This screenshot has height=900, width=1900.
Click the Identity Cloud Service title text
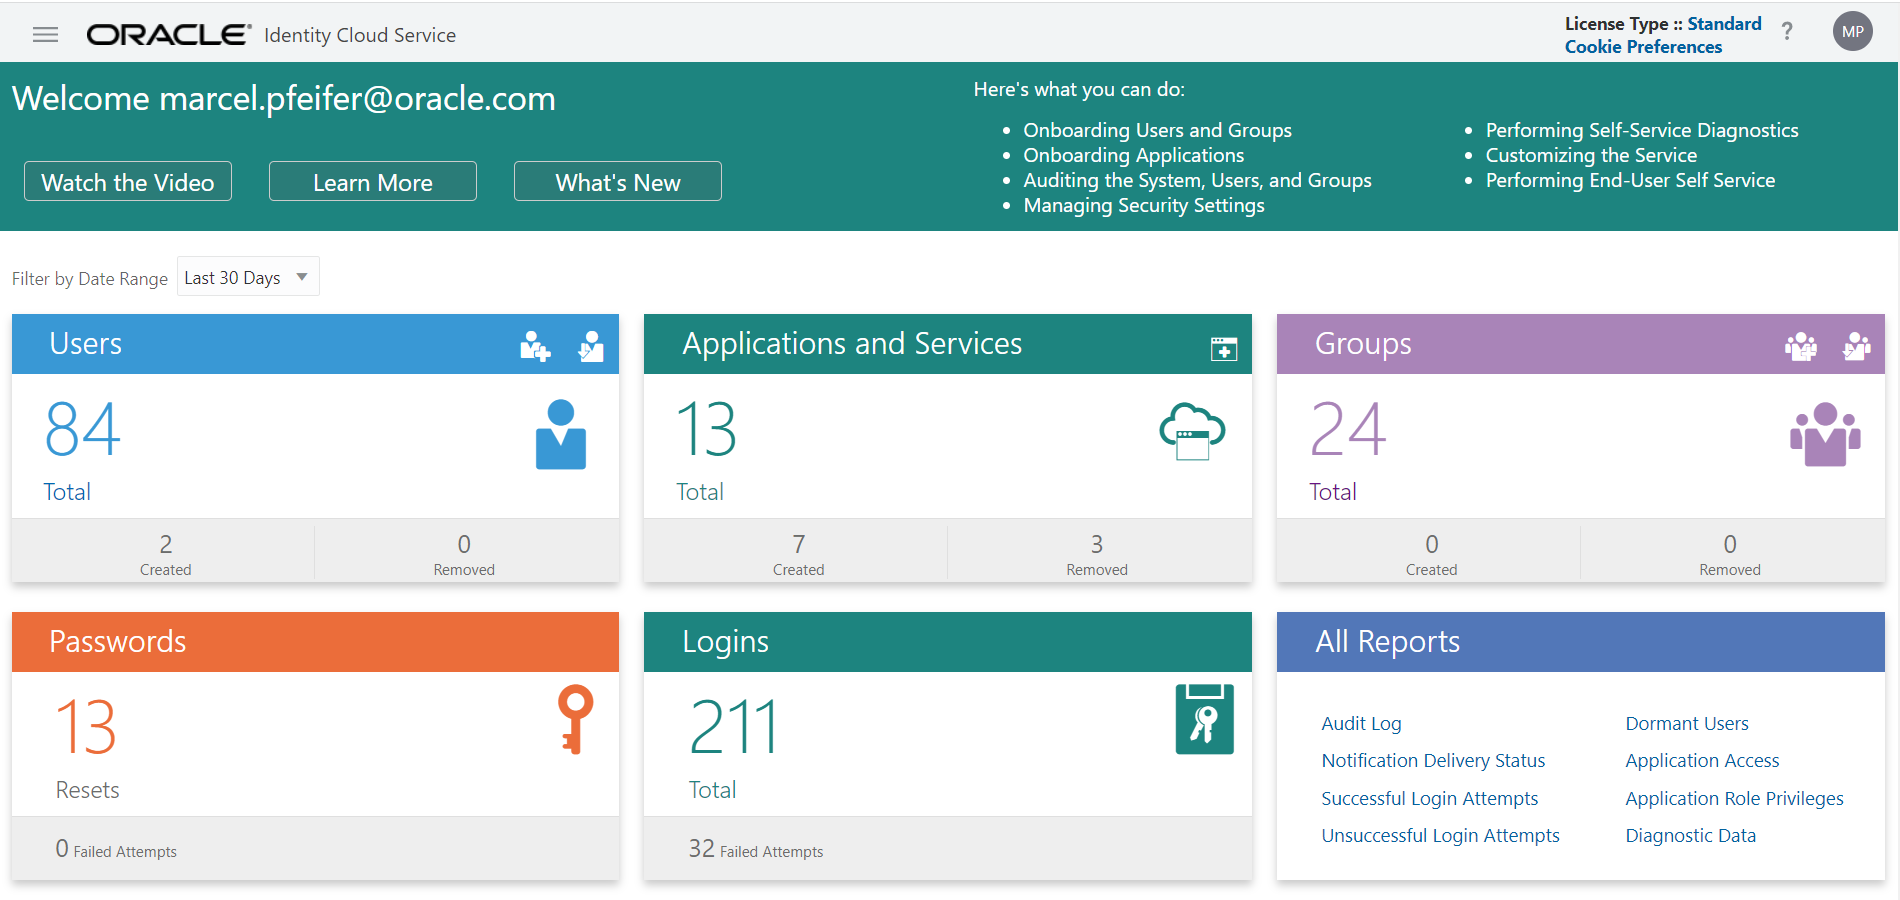(x=360, y=35)
